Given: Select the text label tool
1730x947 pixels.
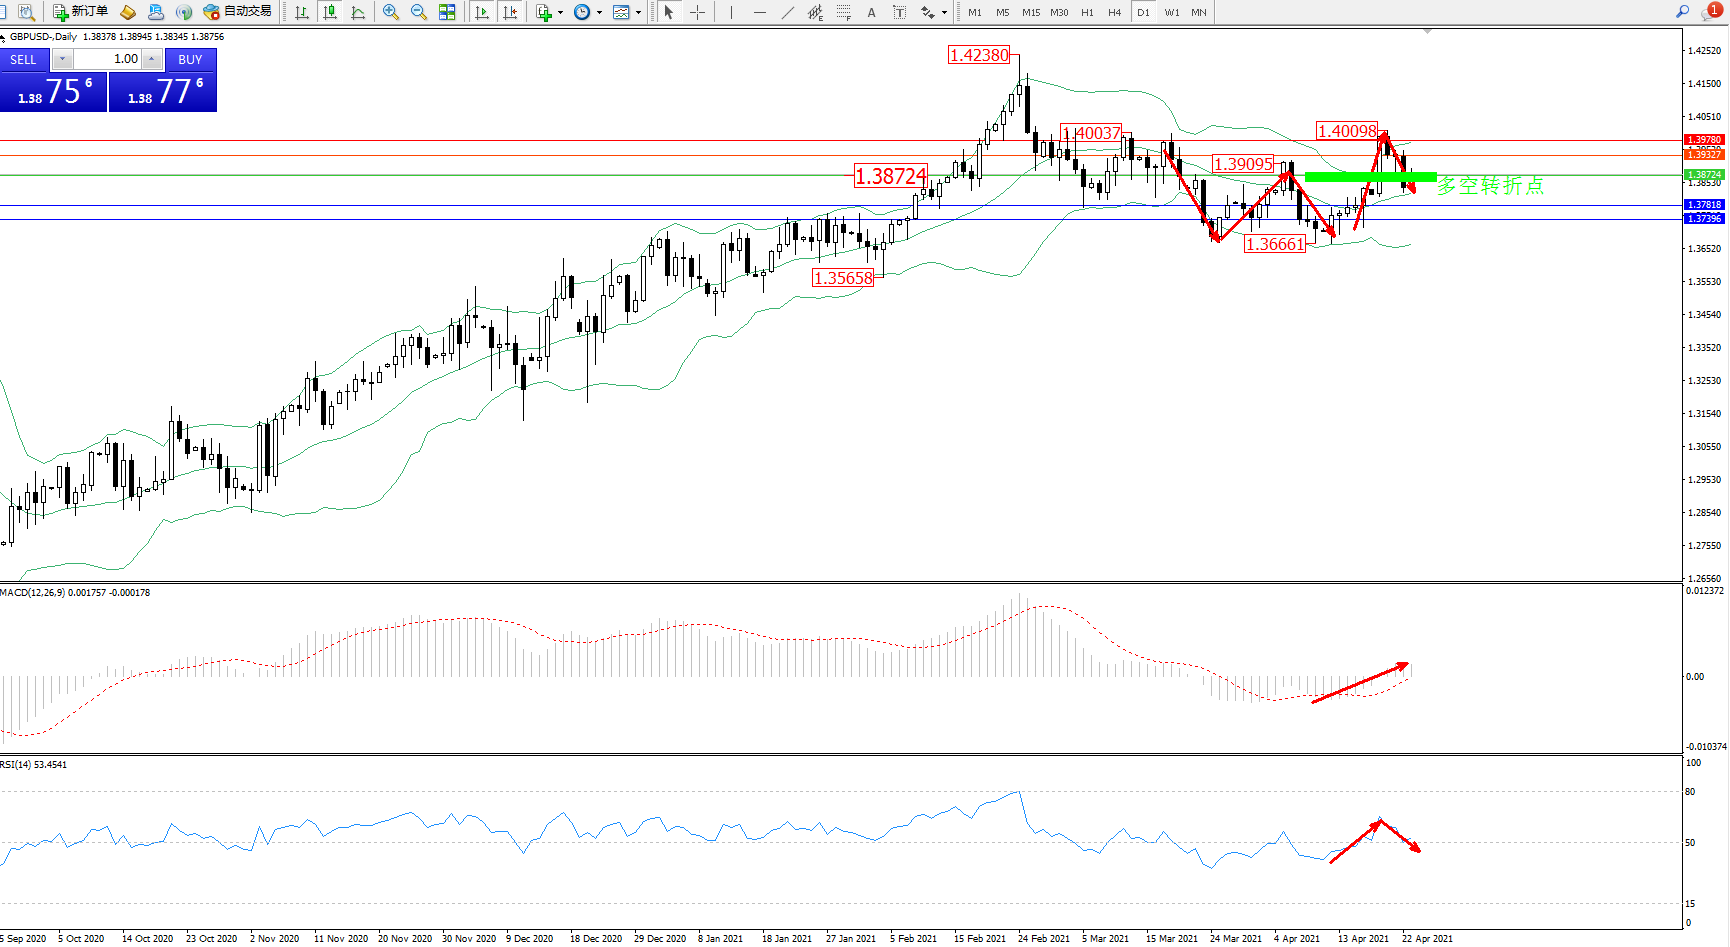Looking at the screenshot, I should (899, 12).
